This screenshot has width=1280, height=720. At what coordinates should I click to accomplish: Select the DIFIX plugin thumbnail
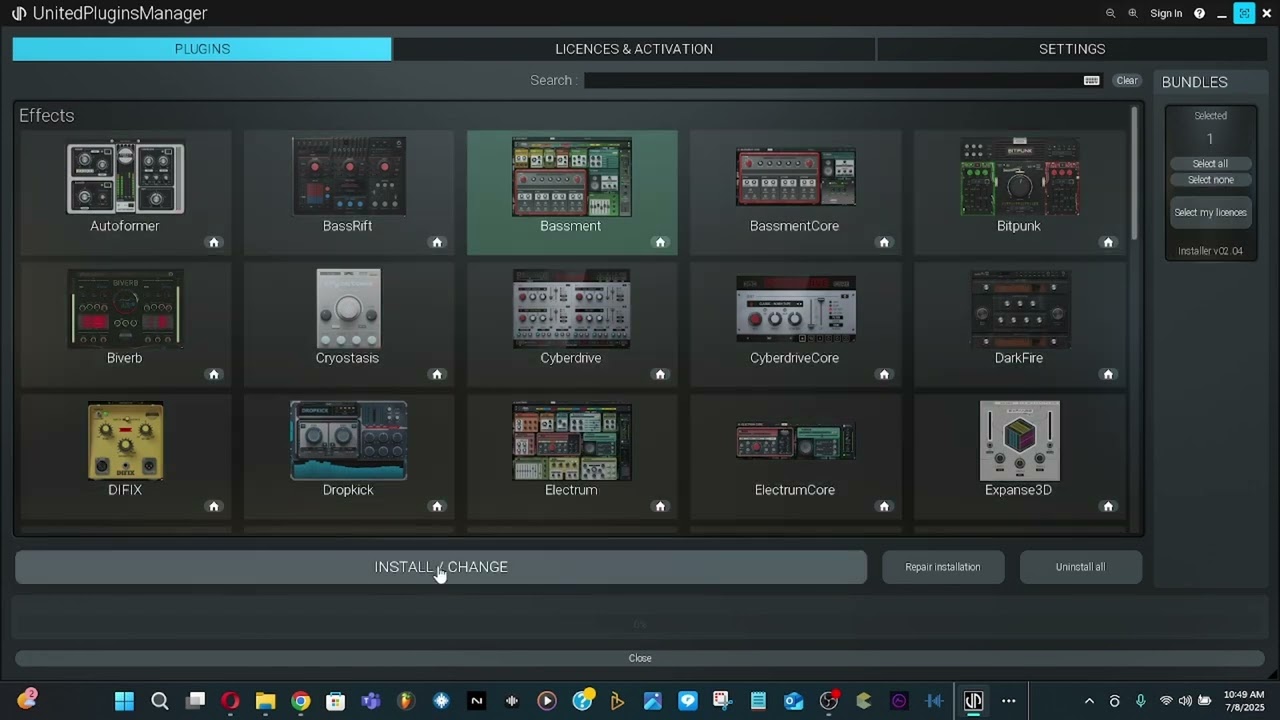[x=125, y=441]
